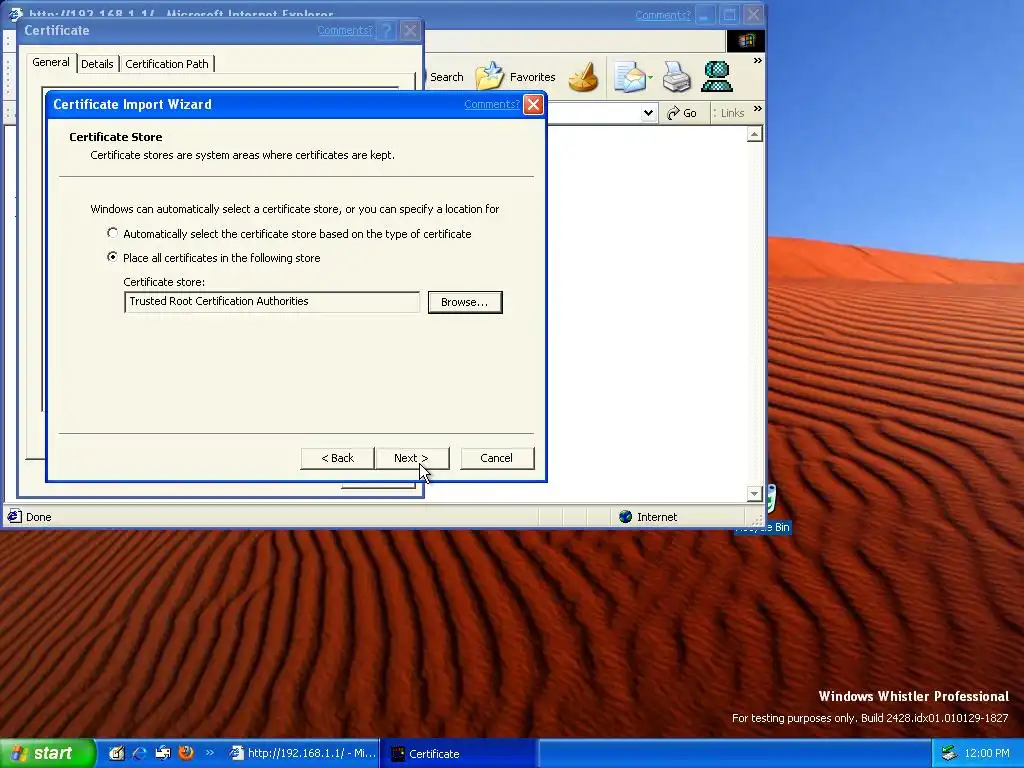The height and width of the screenshot is (768, 1024).
Task: Expand toolbar overflow chevron beside Messenger icon
Action: tap(758, 60)
